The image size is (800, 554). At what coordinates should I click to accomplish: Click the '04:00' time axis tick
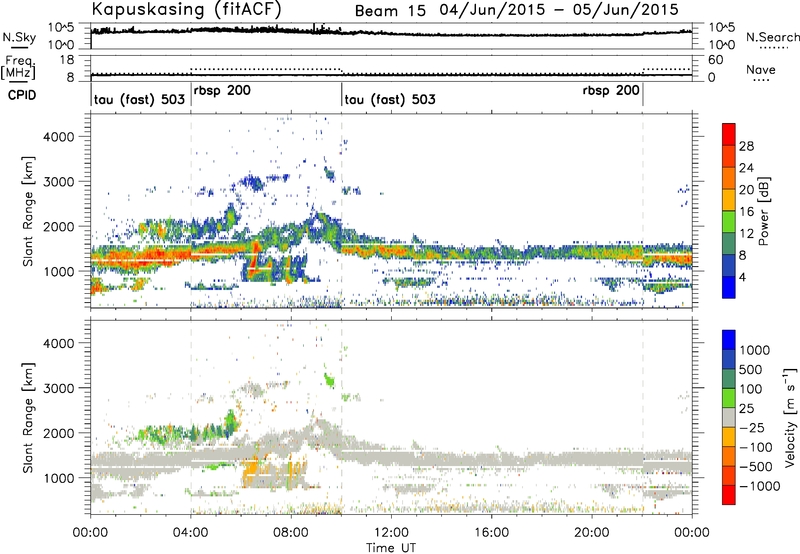tap(191, 533)
